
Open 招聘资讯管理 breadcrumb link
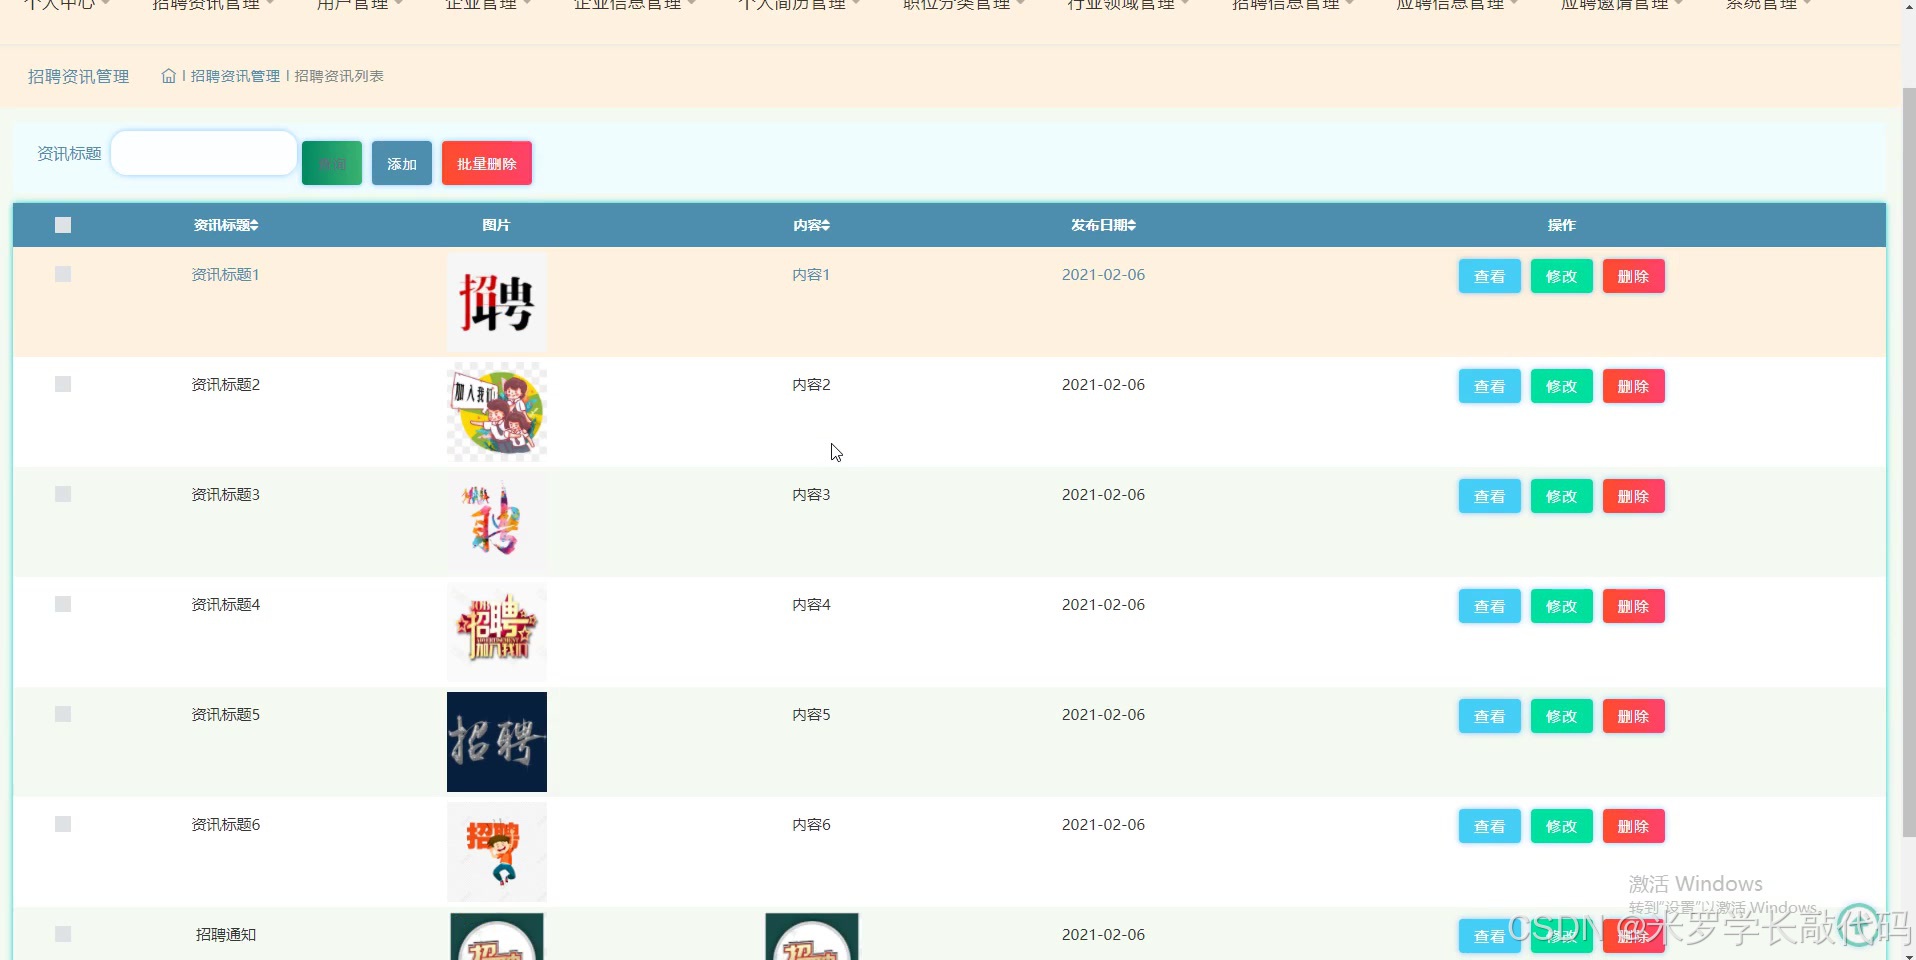[x=235, y=76]
